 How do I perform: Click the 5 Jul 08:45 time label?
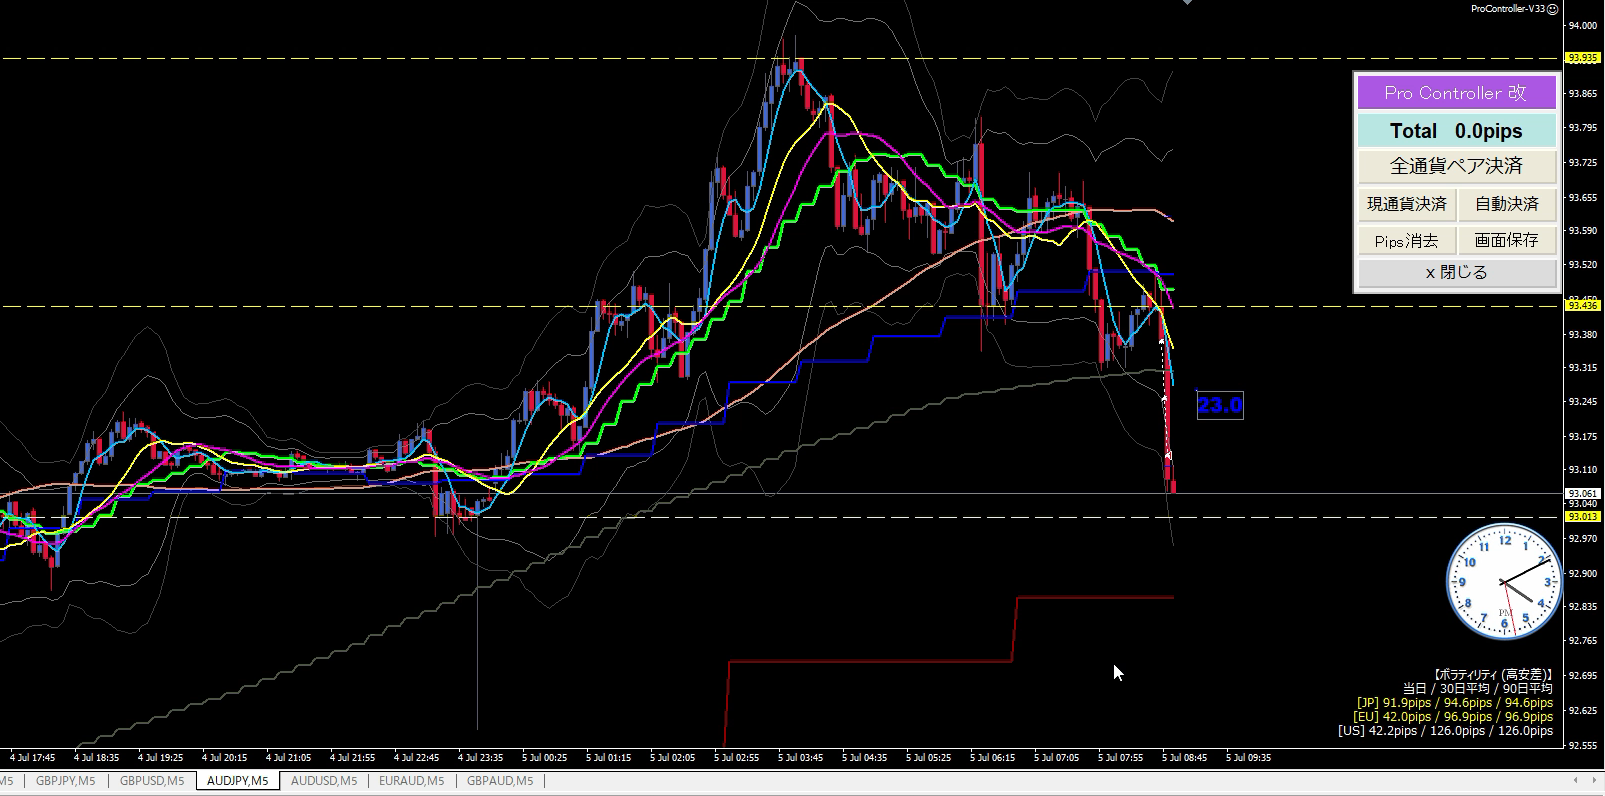click(1185, 758)
